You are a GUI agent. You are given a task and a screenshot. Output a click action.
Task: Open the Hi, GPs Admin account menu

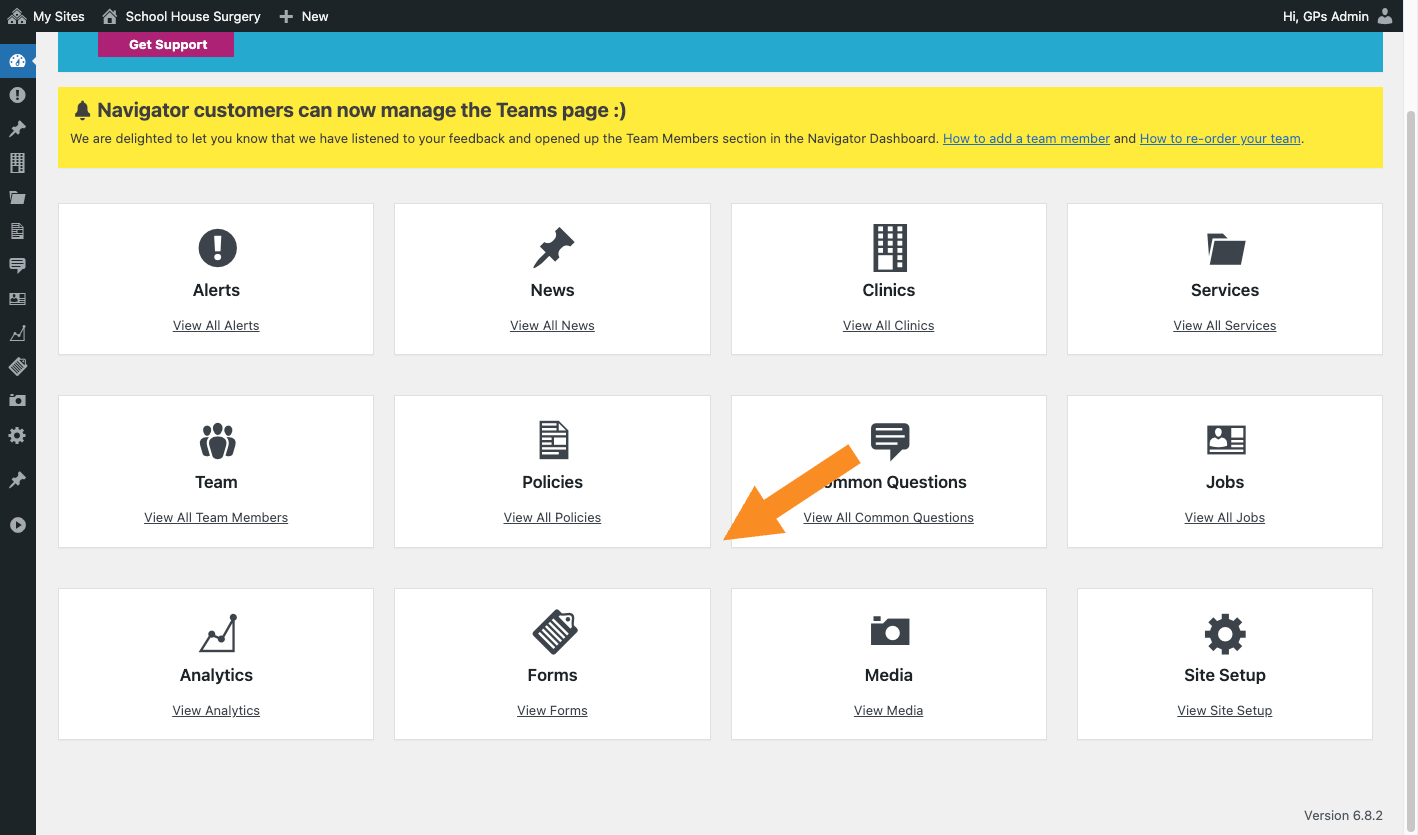(1338, 16)
